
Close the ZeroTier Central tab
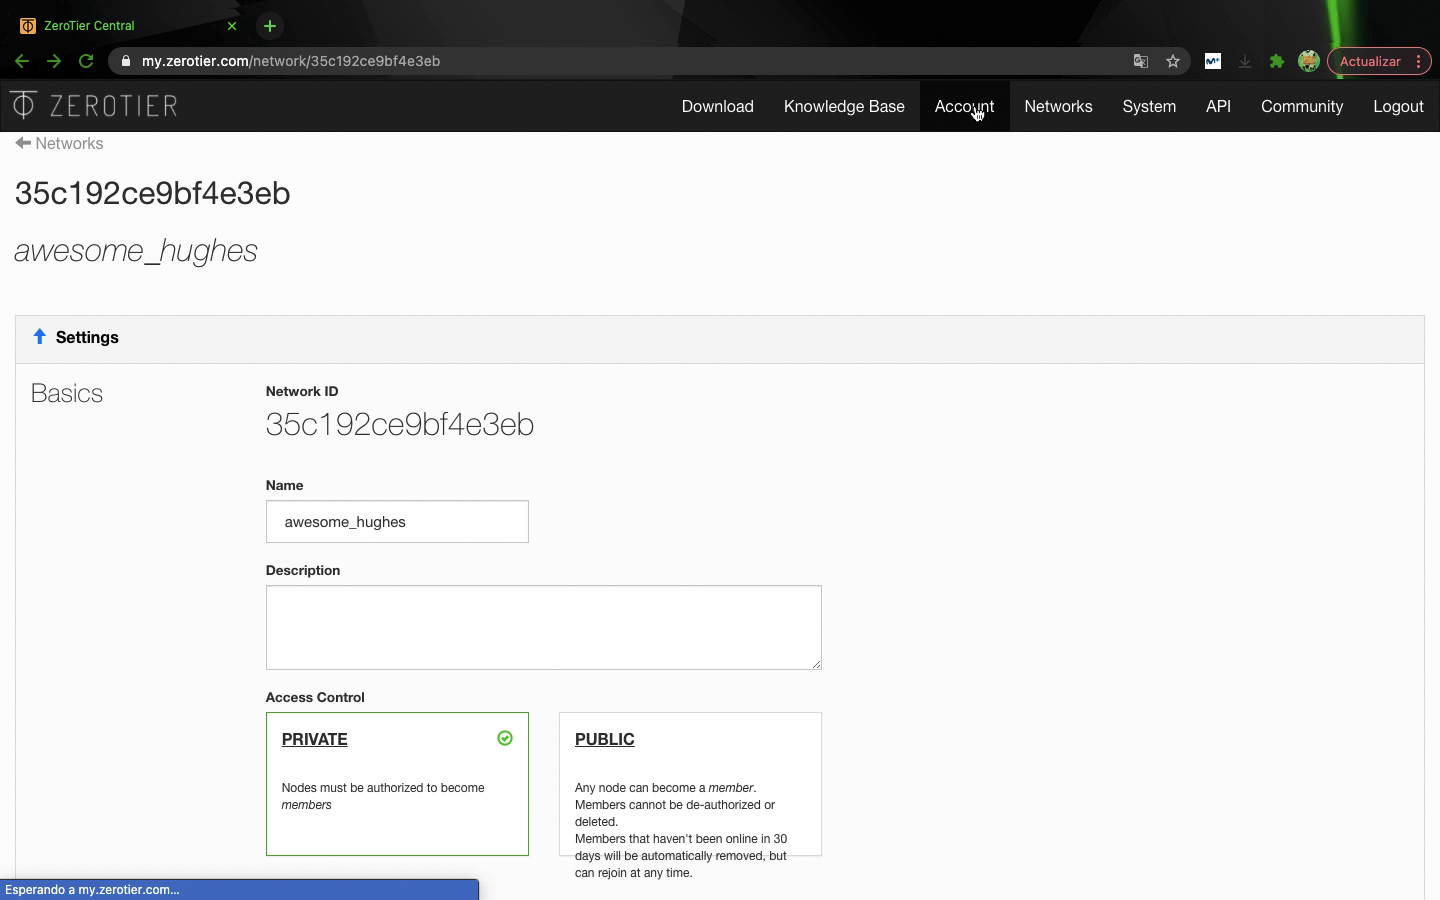[232, 26]
